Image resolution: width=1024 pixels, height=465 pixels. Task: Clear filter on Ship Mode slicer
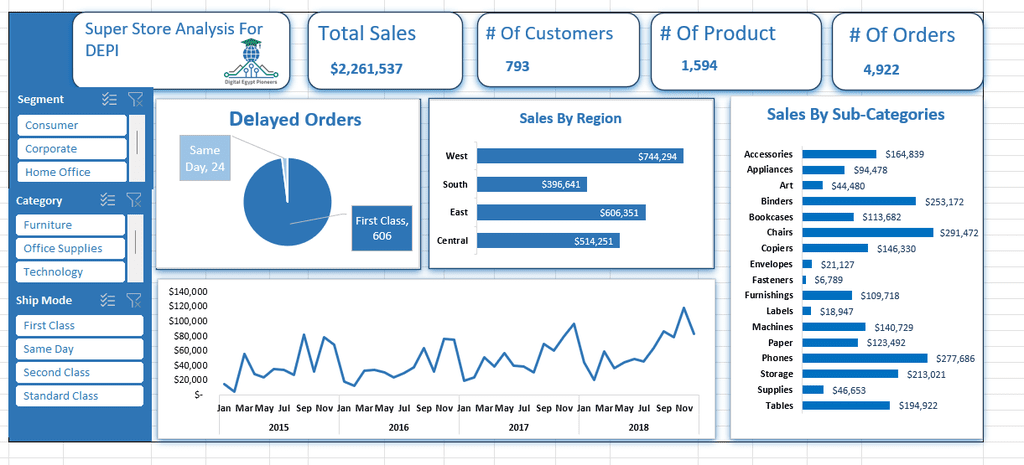pos(134,300)
